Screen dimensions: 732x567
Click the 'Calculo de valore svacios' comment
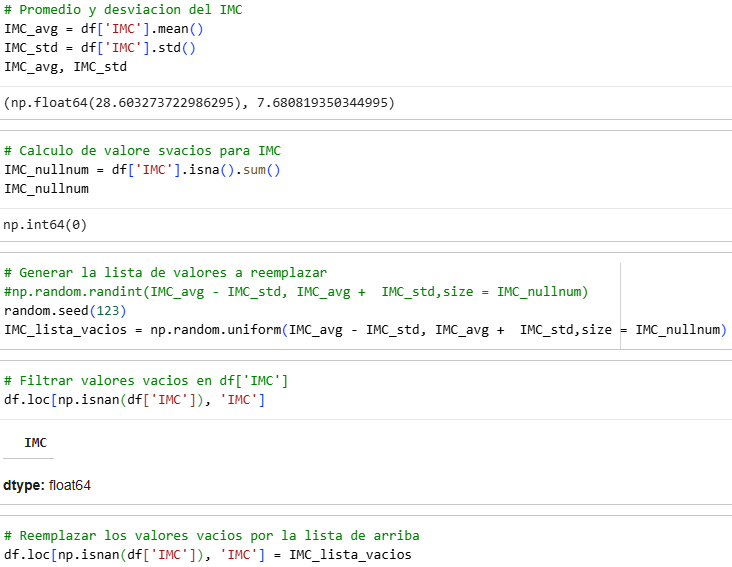pyautogui.click(x=142, y=151)
